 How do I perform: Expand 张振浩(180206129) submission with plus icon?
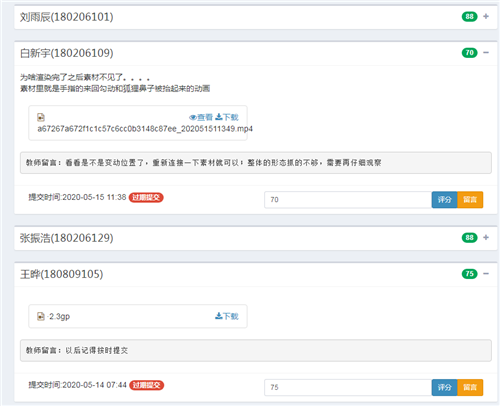pyautogui.click(x=486, y=237)
